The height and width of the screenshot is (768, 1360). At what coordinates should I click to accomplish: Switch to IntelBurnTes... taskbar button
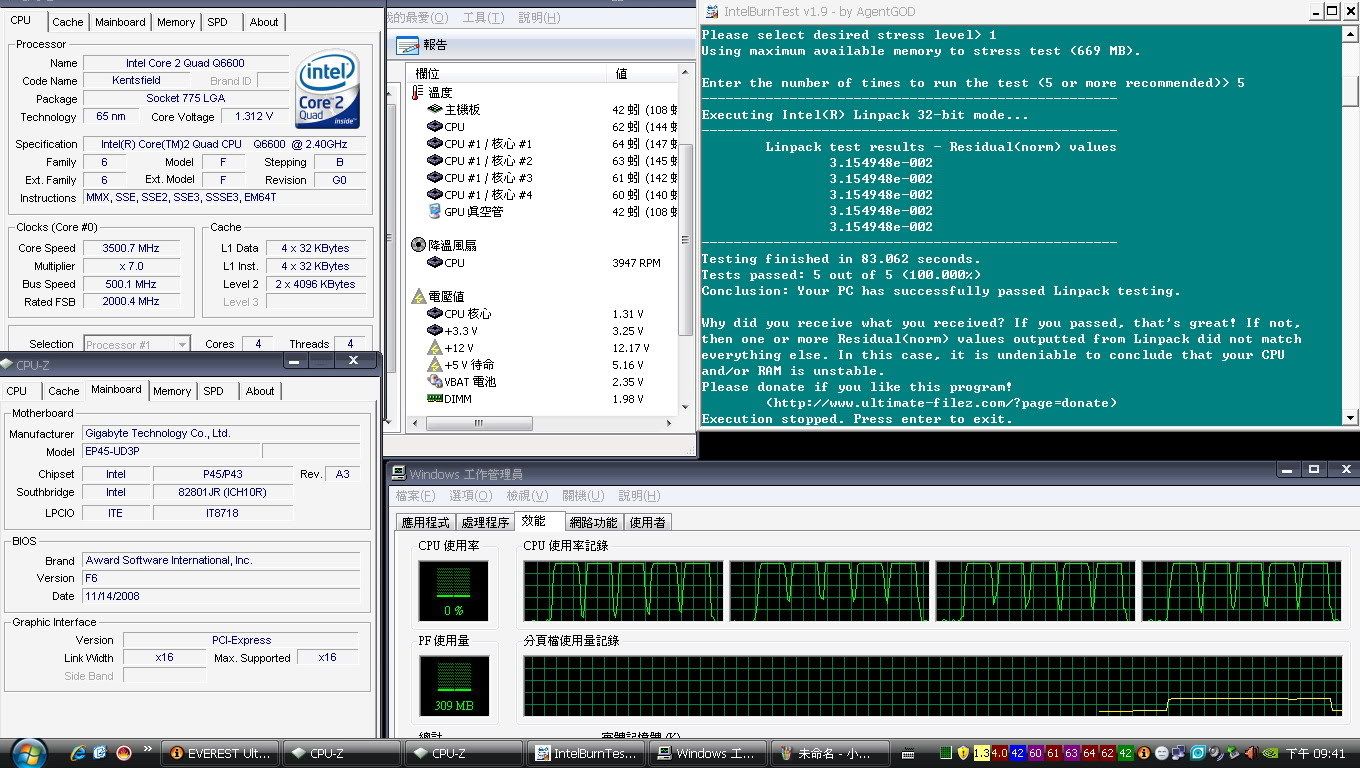(x=586, y=754)
